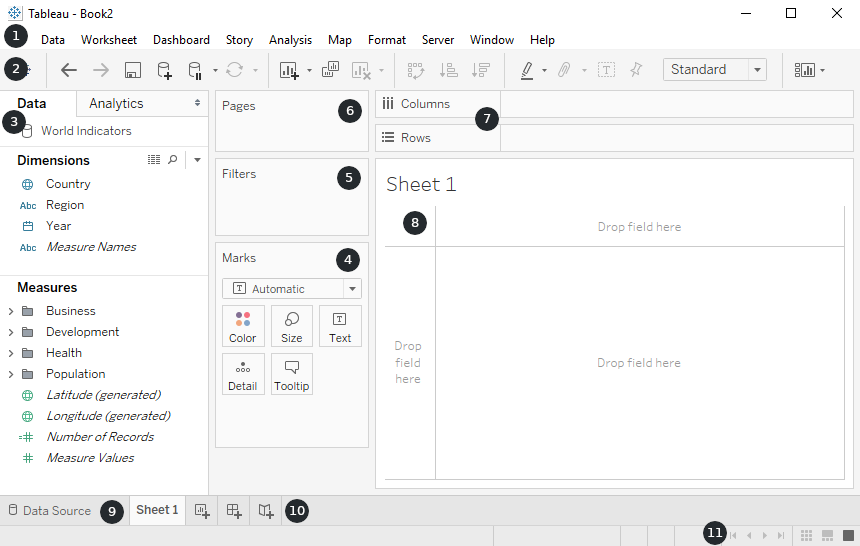The width and height of the screenshot is (860, 546).
Task: Open the Highlight dropdown arrow
Action: point(544,70)
